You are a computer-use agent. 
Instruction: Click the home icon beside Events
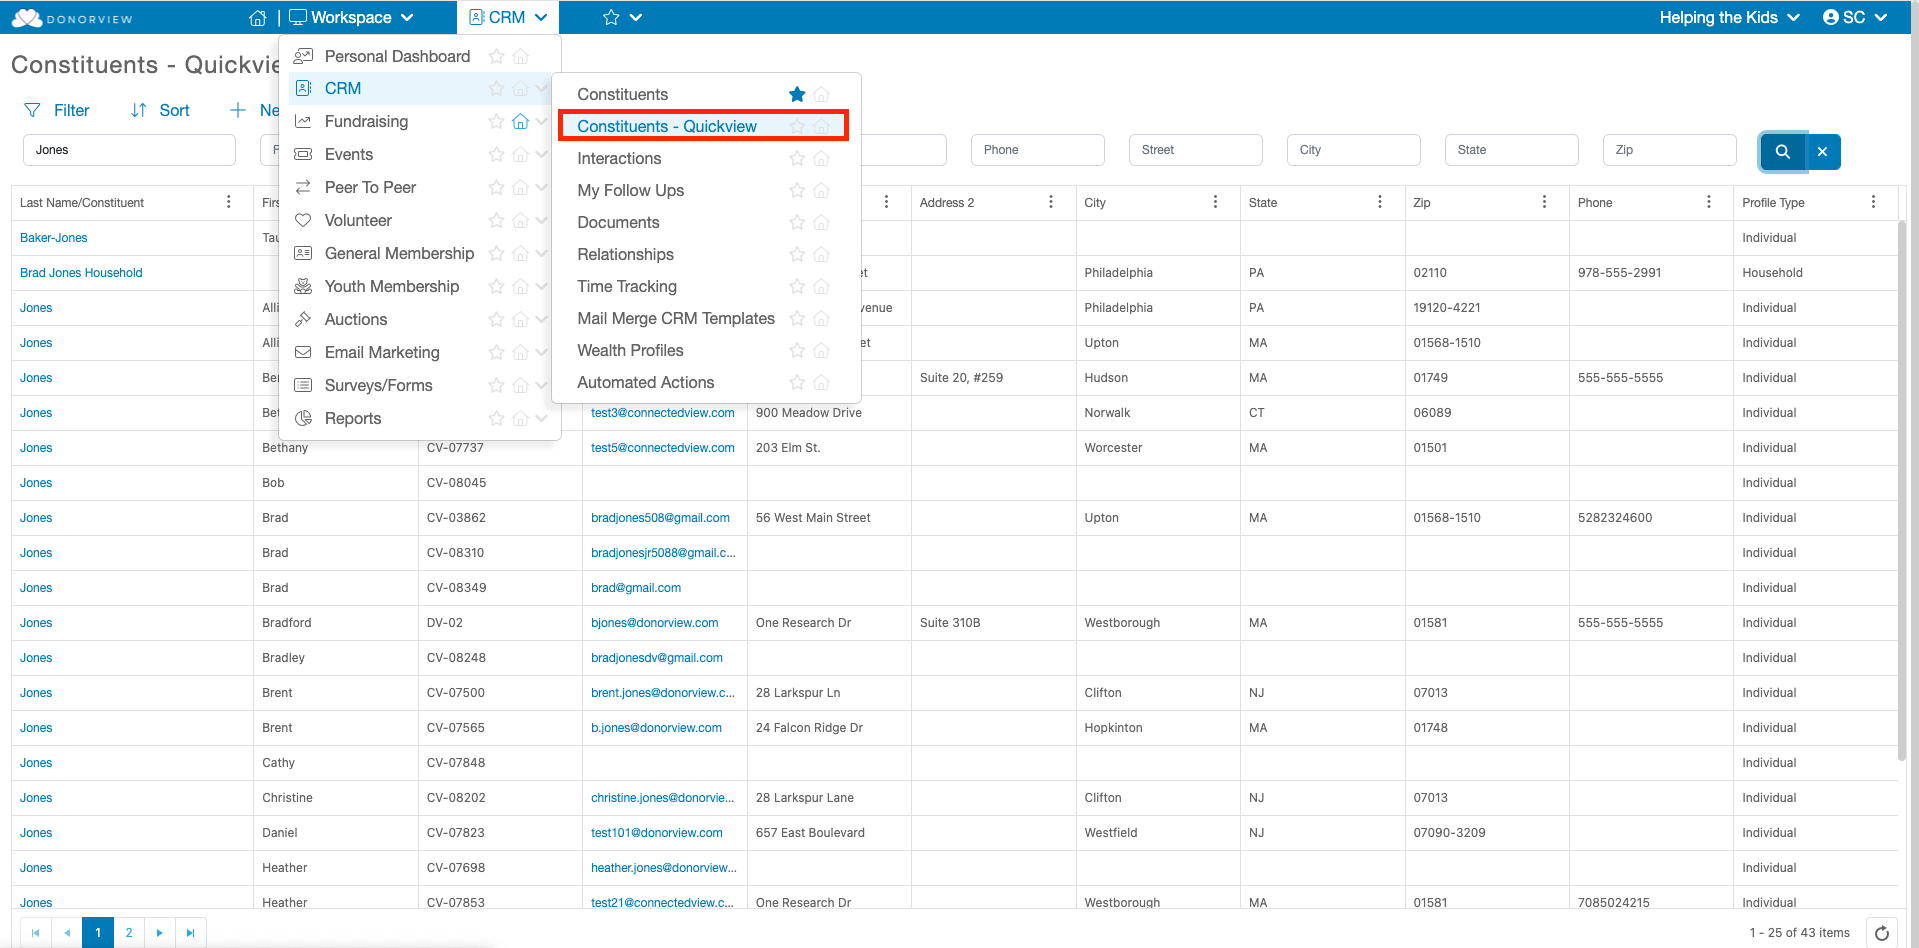(520, 155)
